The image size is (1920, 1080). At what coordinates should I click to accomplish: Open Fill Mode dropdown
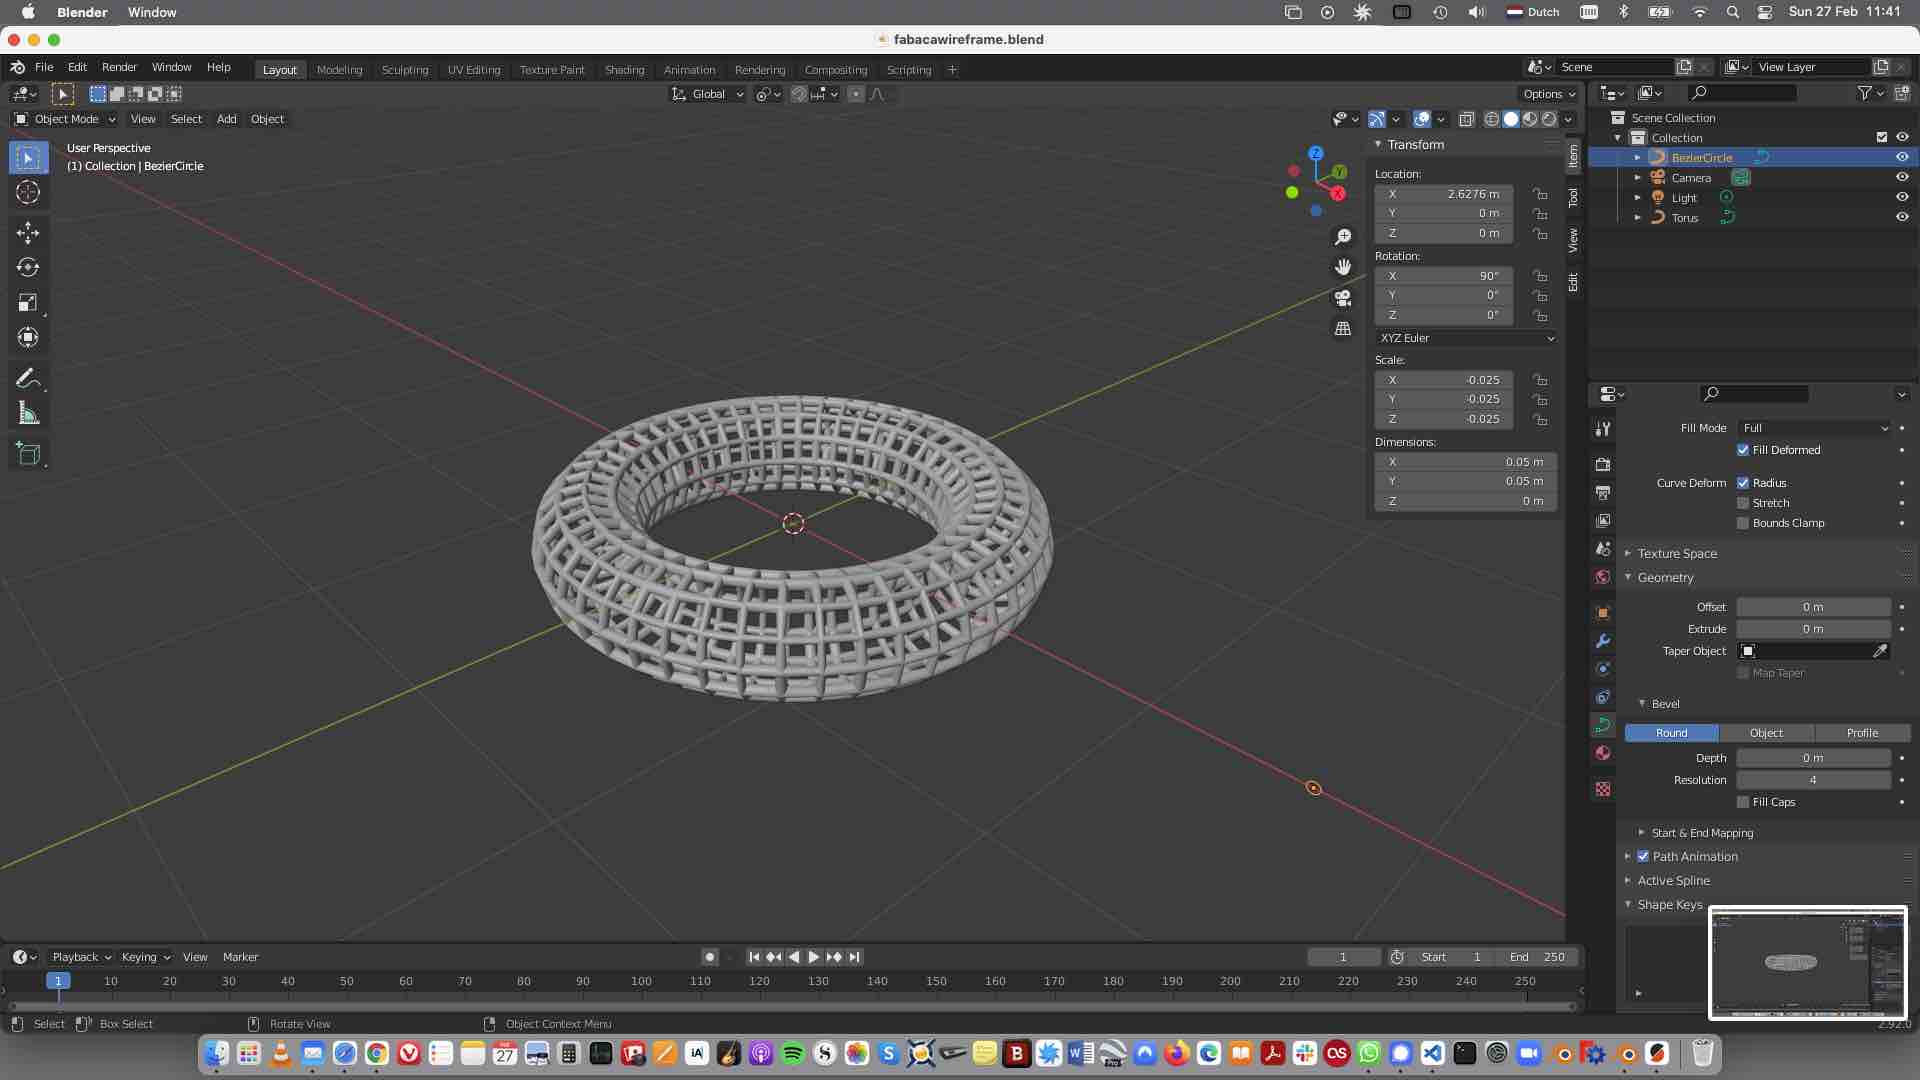click(x=1813, y=428)
